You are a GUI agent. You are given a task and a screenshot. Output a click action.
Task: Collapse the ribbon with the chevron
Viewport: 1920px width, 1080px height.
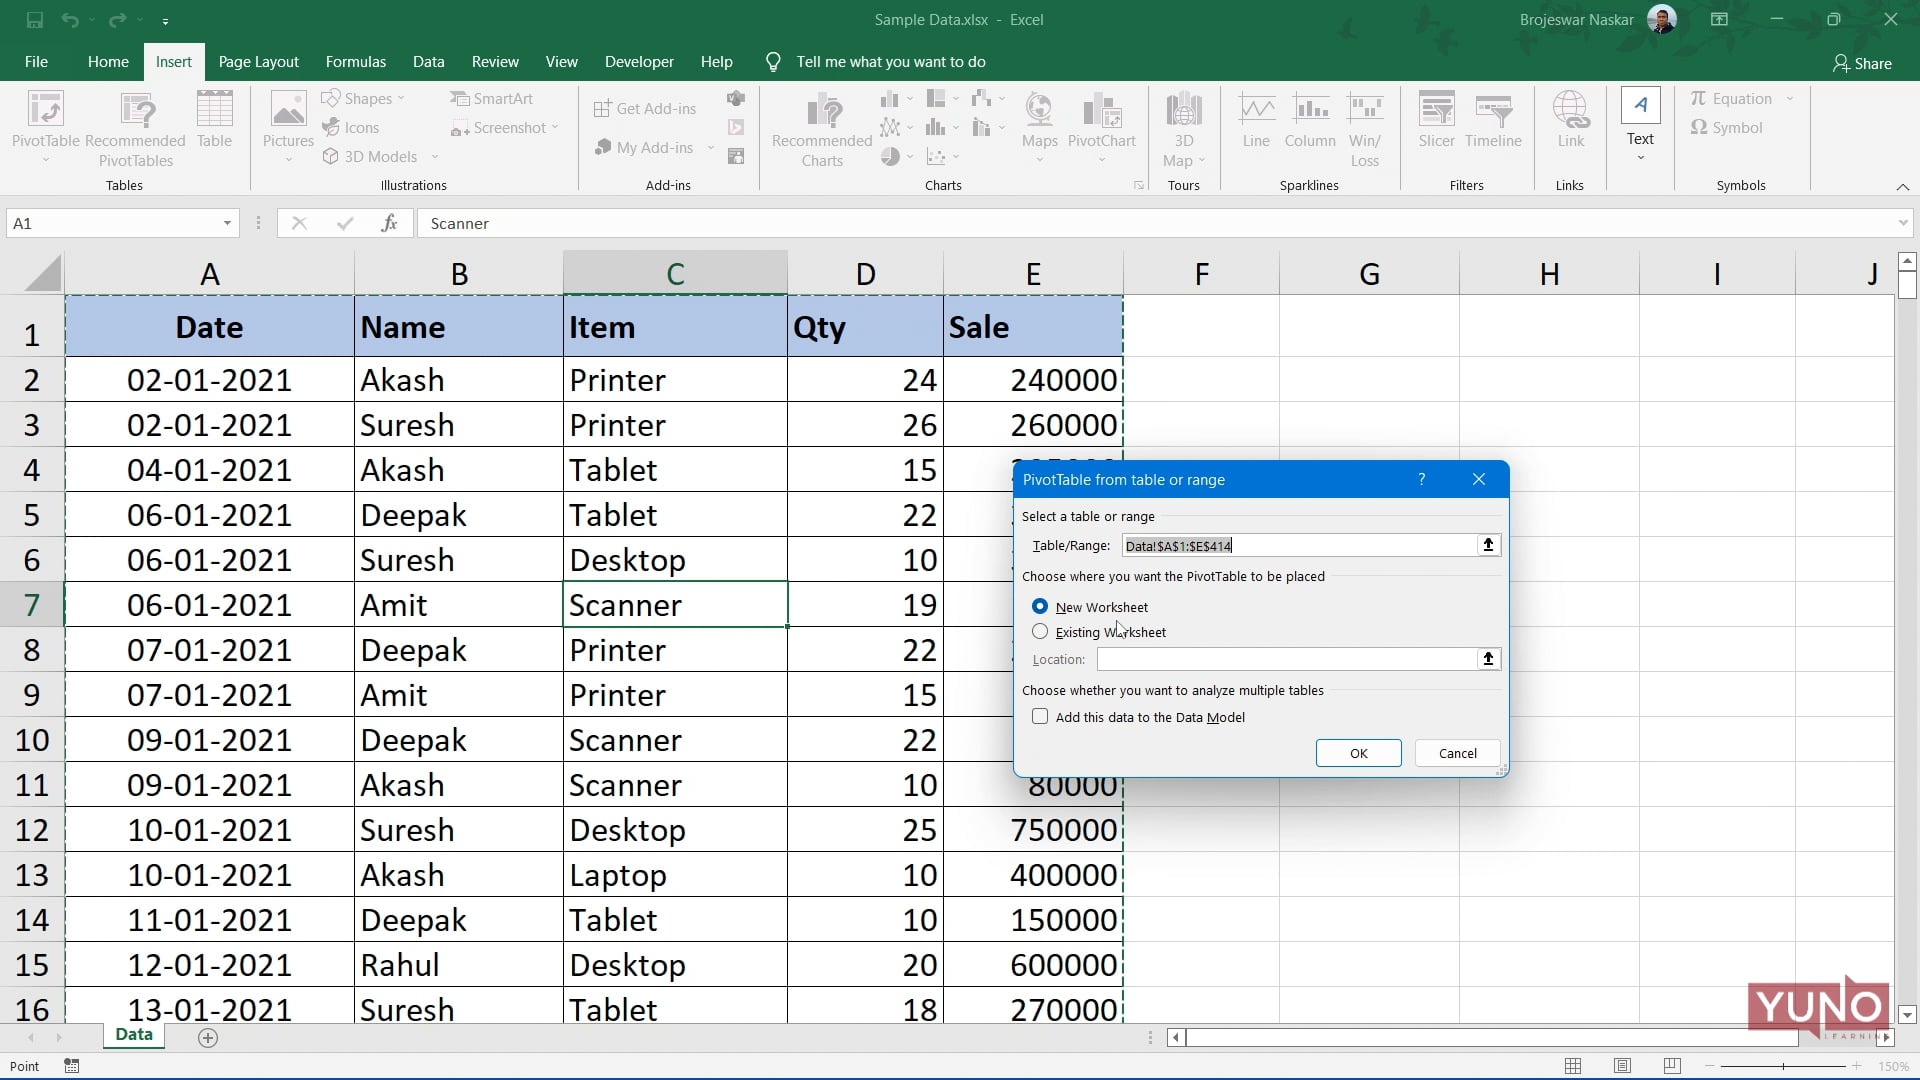[x=1902, y=187]
